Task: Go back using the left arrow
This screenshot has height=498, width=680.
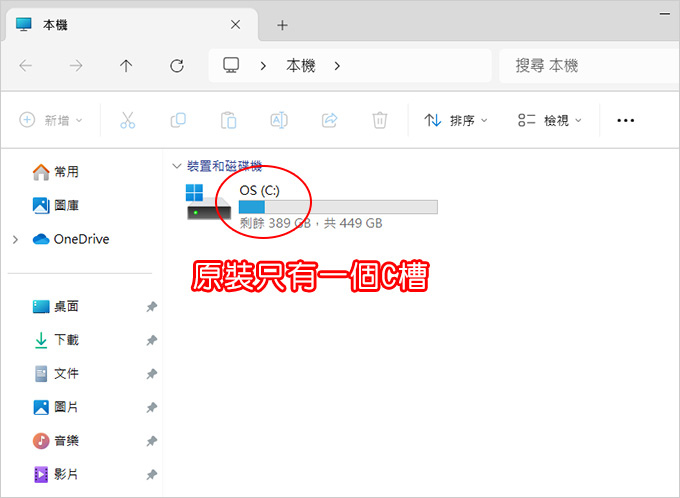Action: (x=26, y=66)
